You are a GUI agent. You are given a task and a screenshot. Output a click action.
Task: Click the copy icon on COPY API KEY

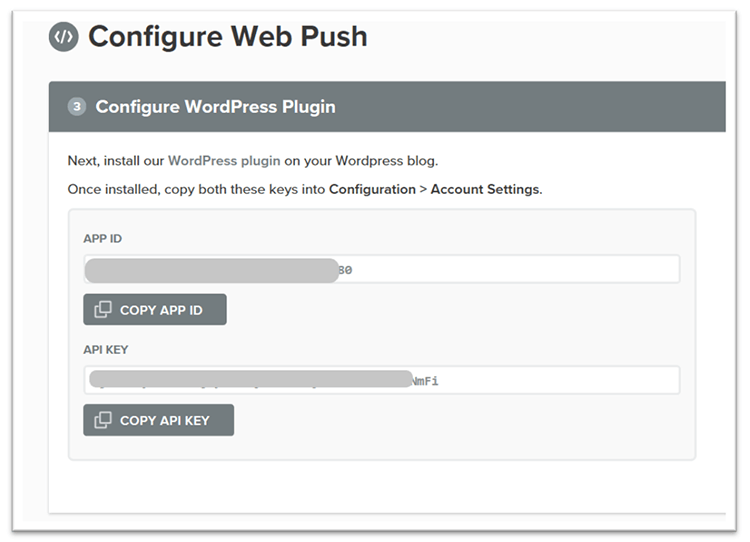coord(103,420)
